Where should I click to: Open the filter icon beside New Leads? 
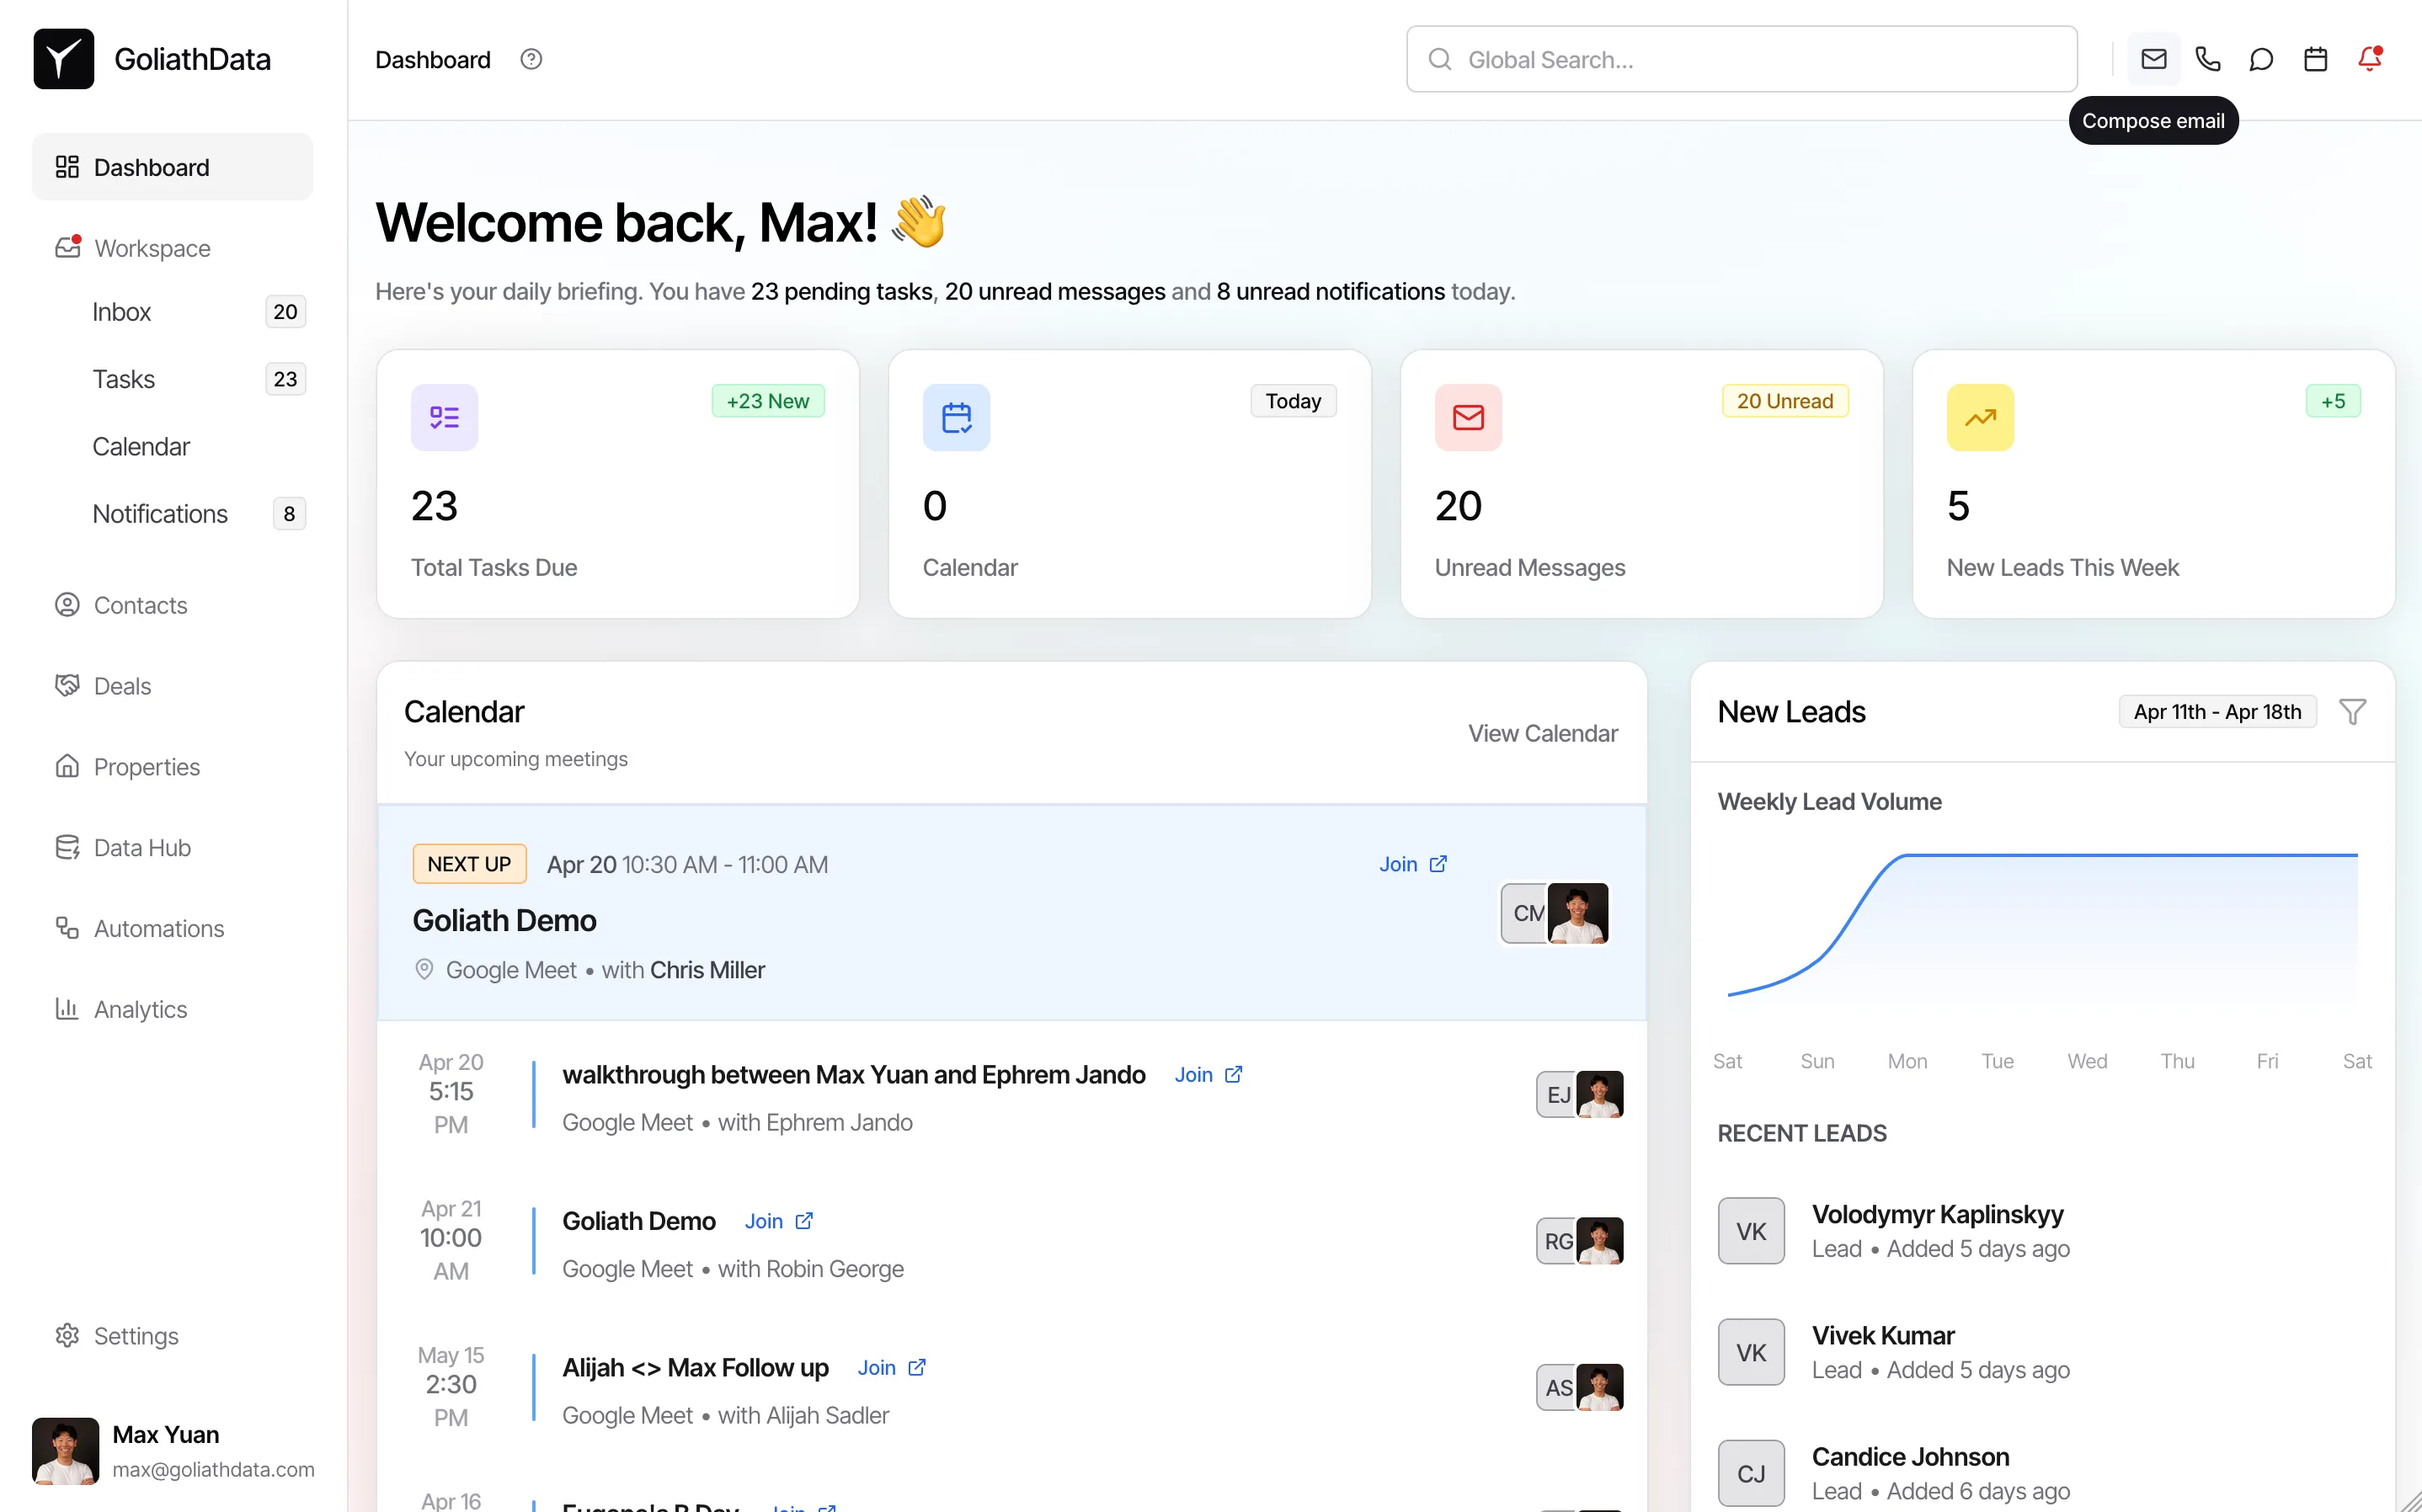(x=2352, y=711)
